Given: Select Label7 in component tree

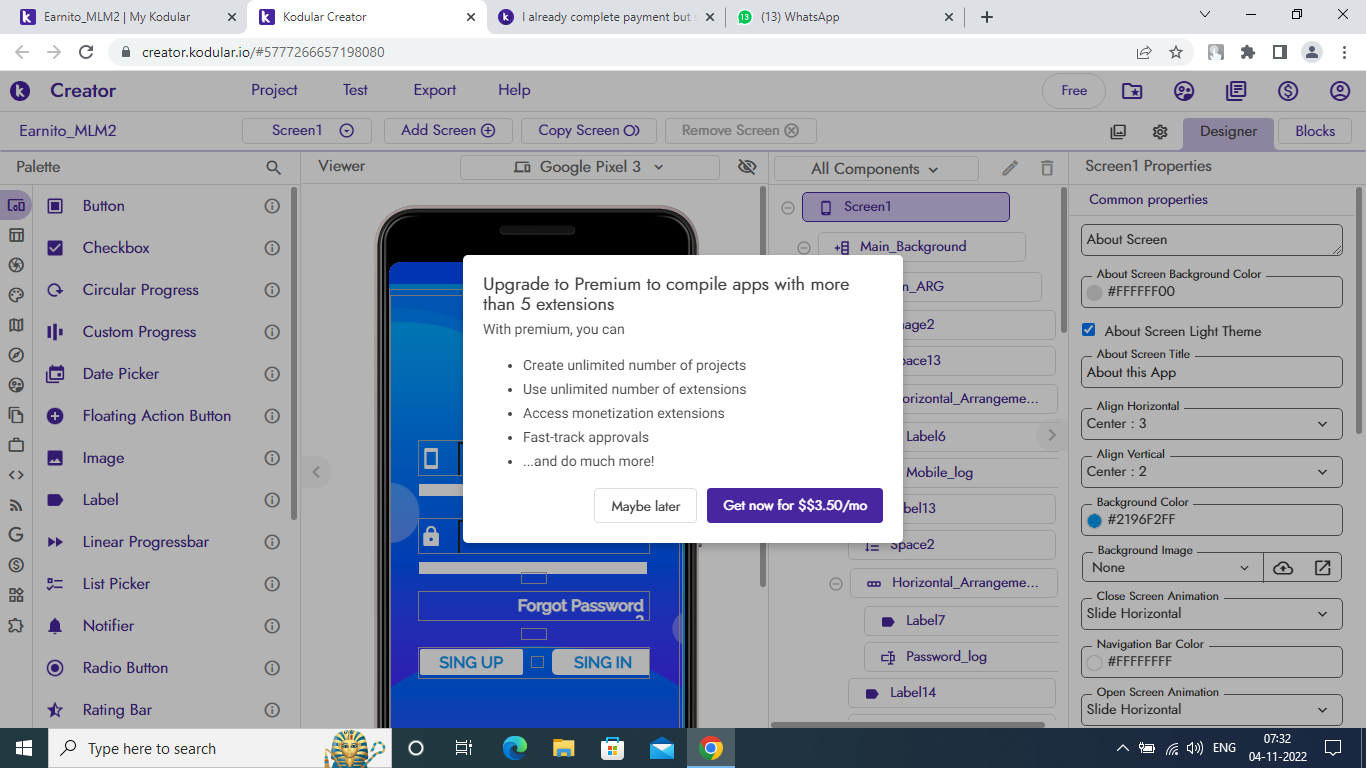Looking at the screenshot, I should point(960,620).
